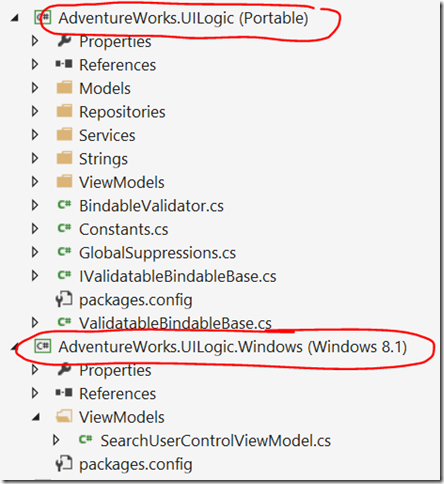Click the open ViewModels folder icon in the Windows project

pos(64,417)
